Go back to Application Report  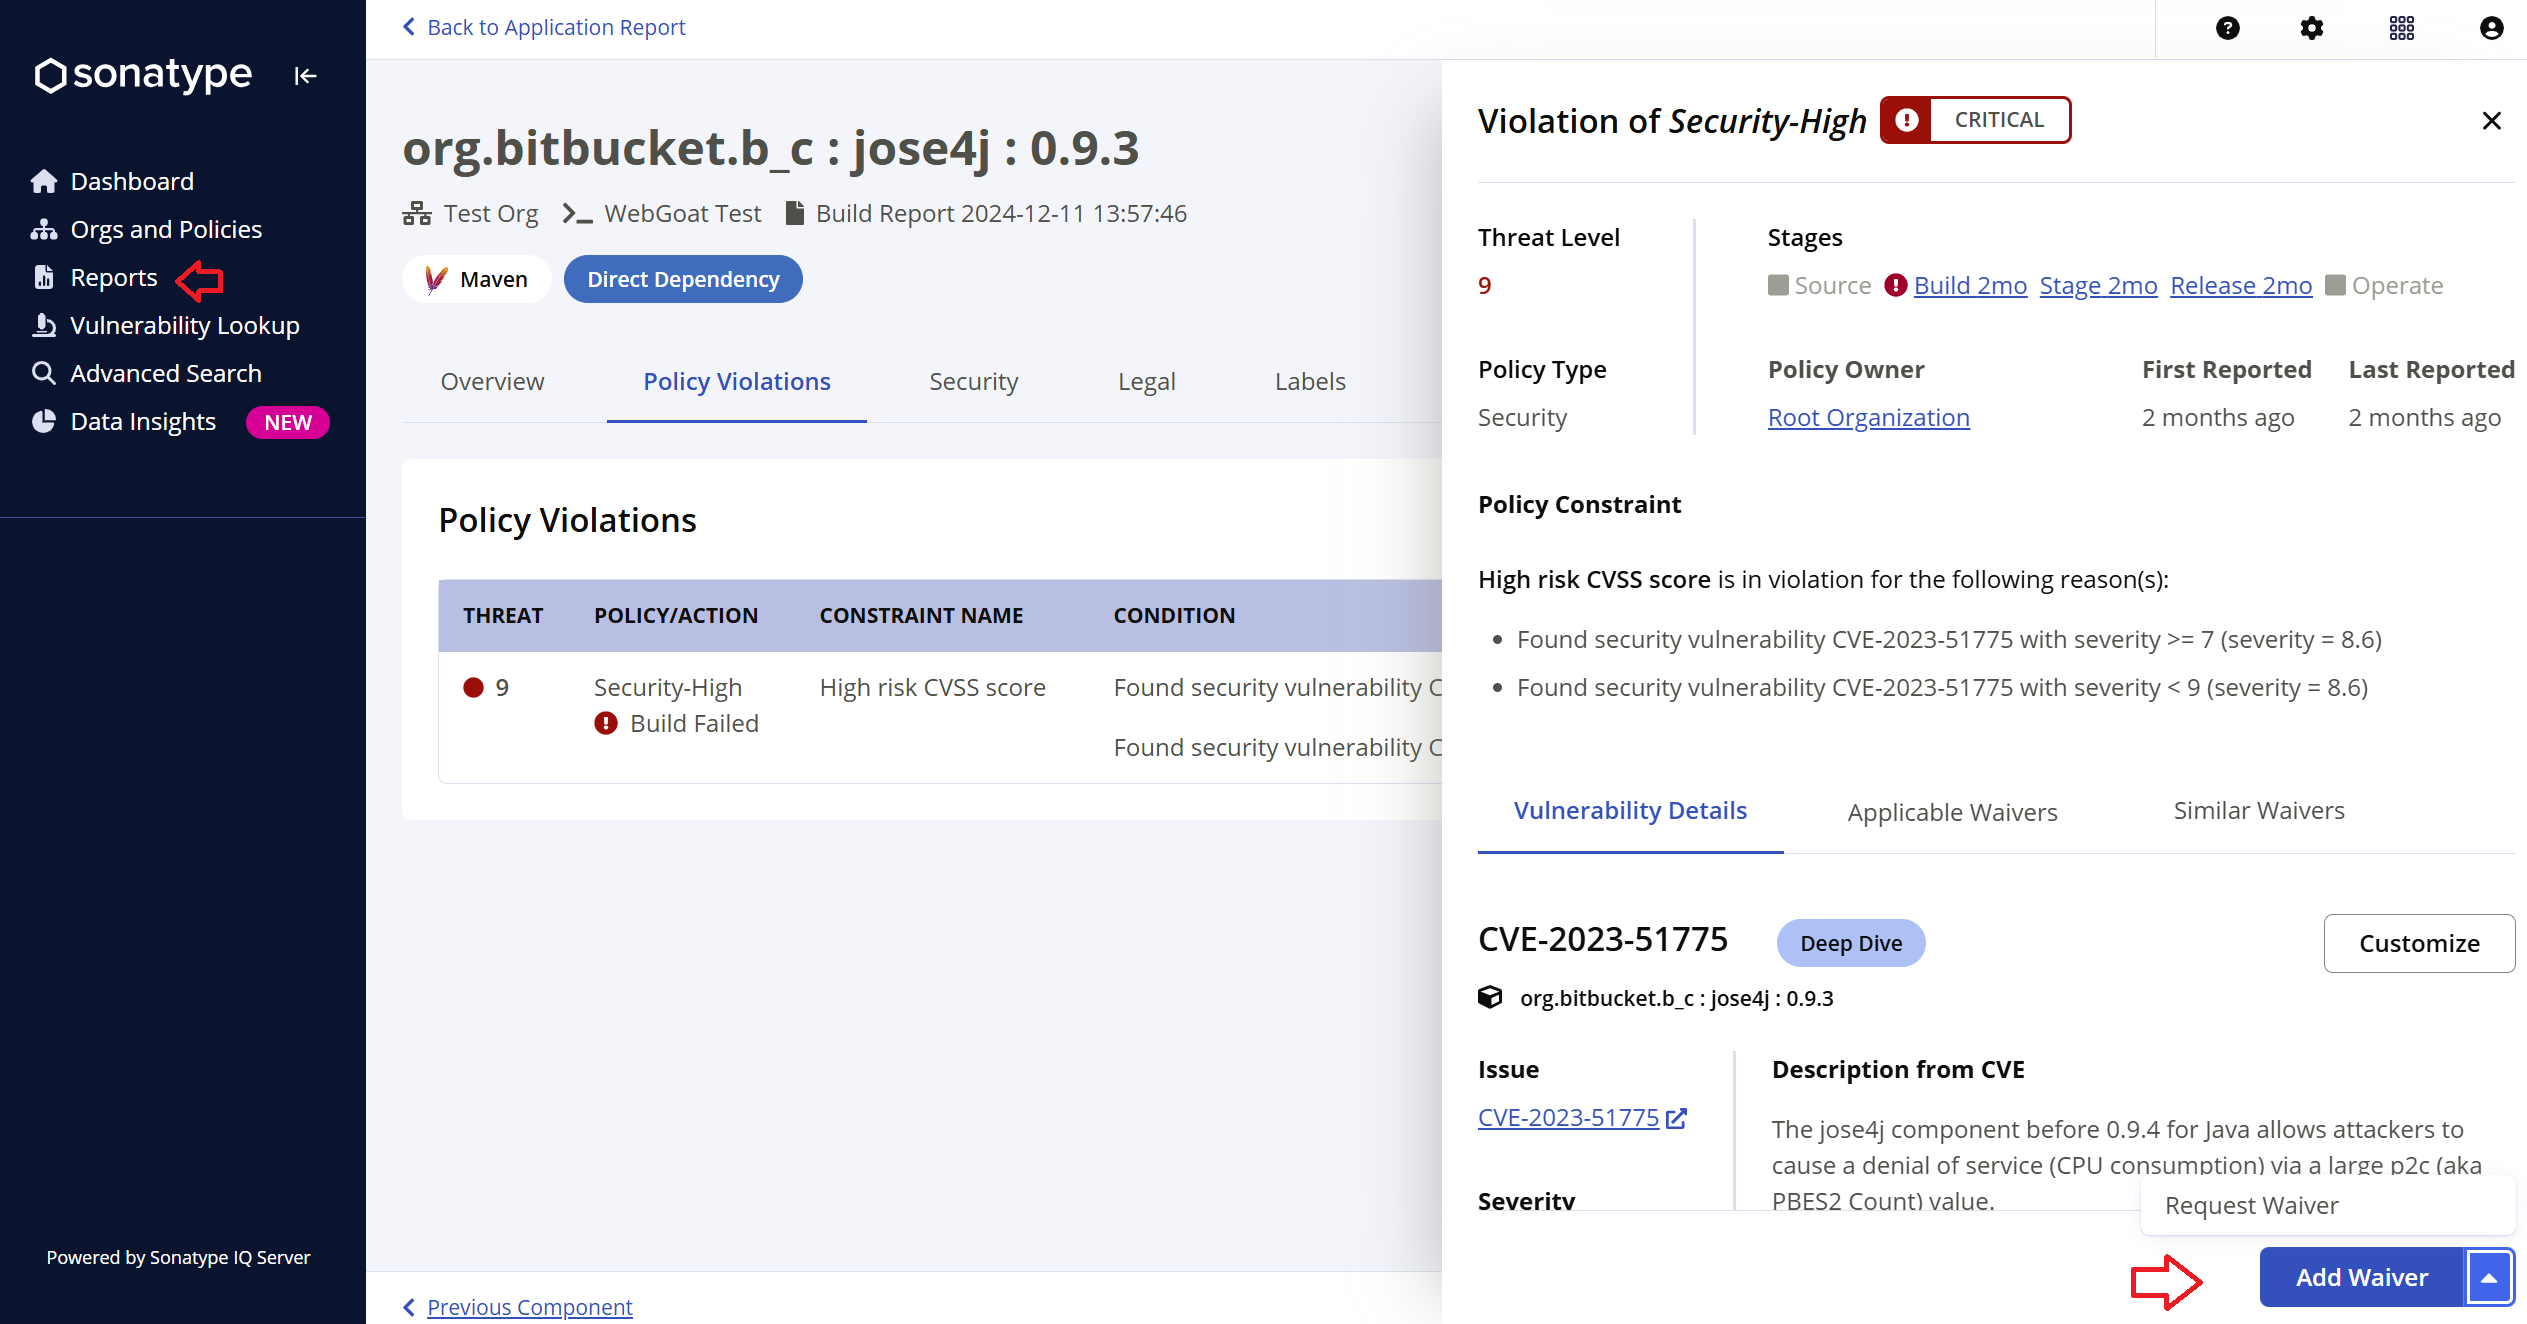point(544,27)
